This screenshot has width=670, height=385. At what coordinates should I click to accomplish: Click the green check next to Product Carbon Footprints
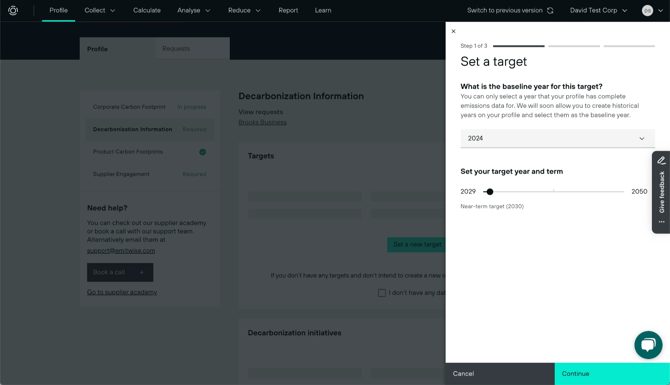(x=203, y=152)
